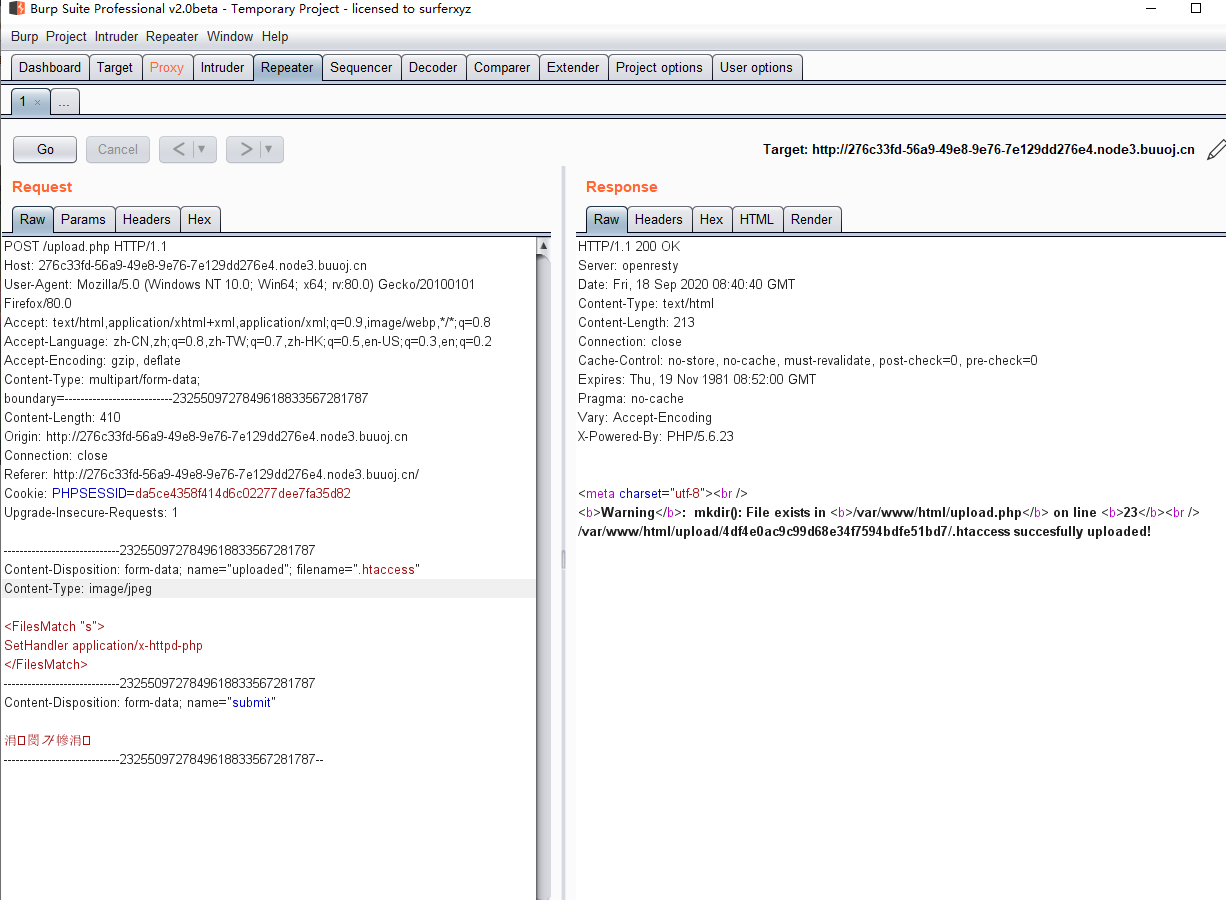Click the Cancel button
Image resolution: width=1226 pixels, height=900 pixels.
pyautogui.click(x=118, y=149)
